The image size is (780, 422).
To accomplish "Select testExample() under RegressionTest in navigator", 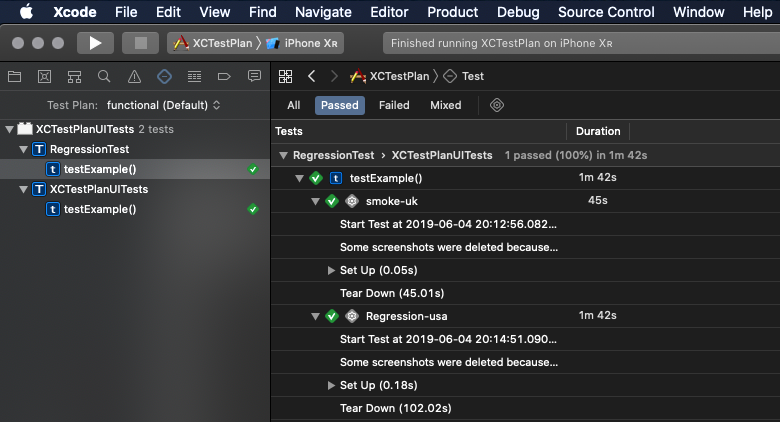I will click(100, 169).
